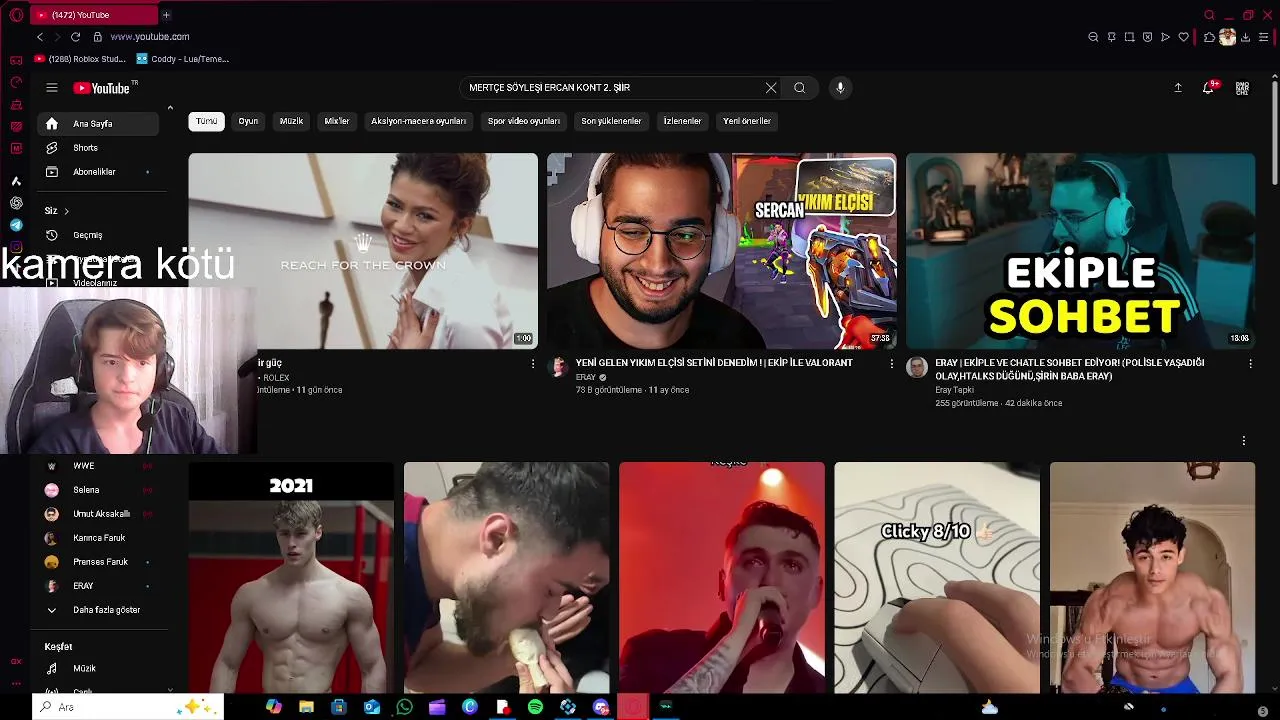Clear the search box with the X
The height and width of the screenshot is (720, 1280).
[771, 88]
